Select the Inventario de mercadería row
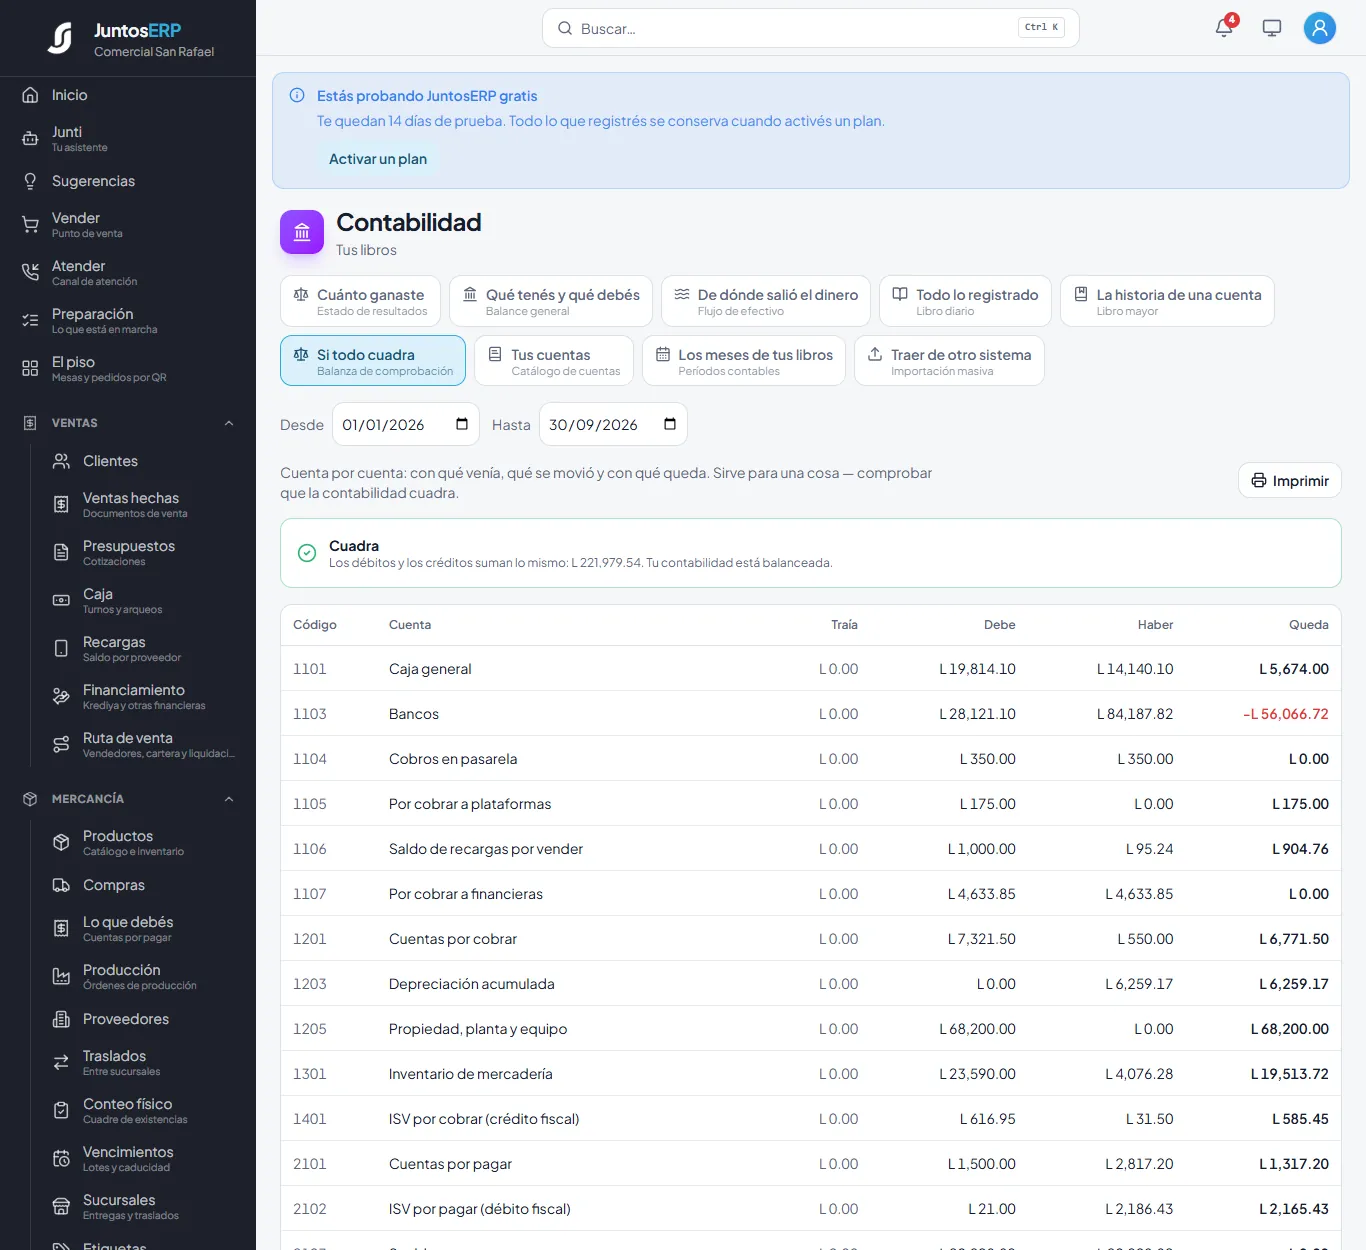 click(811, 1073)
